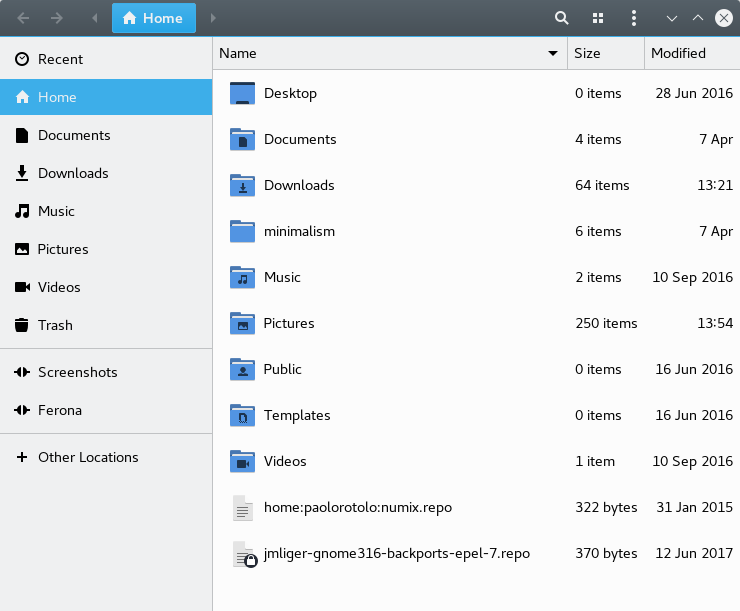Open Other Locations in the sidebar

pyautogui.click(x=88, y=457)
